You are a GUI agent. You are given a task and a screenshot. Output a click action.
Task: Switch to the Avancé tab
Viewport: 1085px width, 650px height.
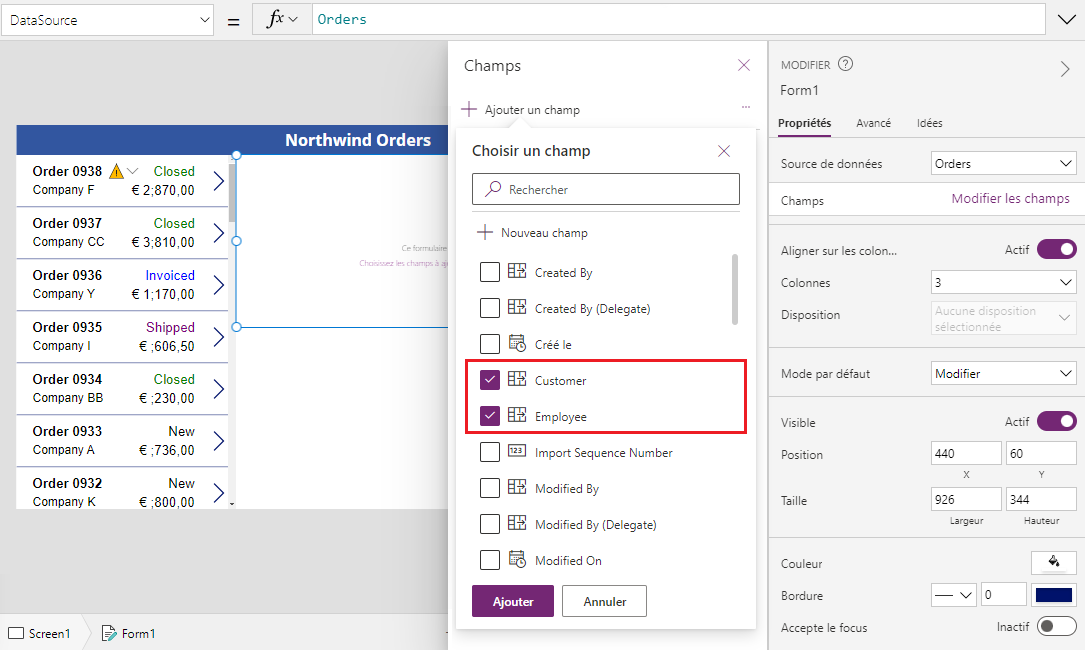873,123
